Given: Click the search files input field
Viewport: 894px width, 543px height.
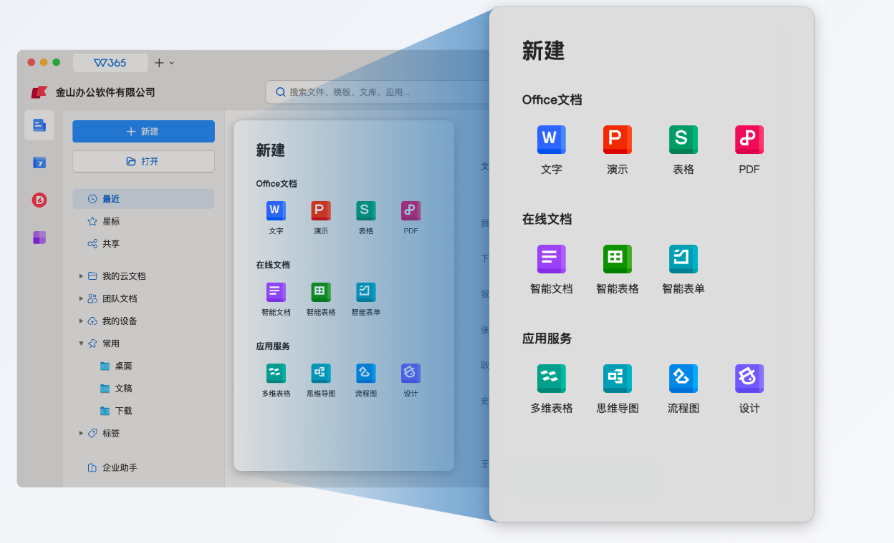Looking at the screenshot, I should [378, 92].
